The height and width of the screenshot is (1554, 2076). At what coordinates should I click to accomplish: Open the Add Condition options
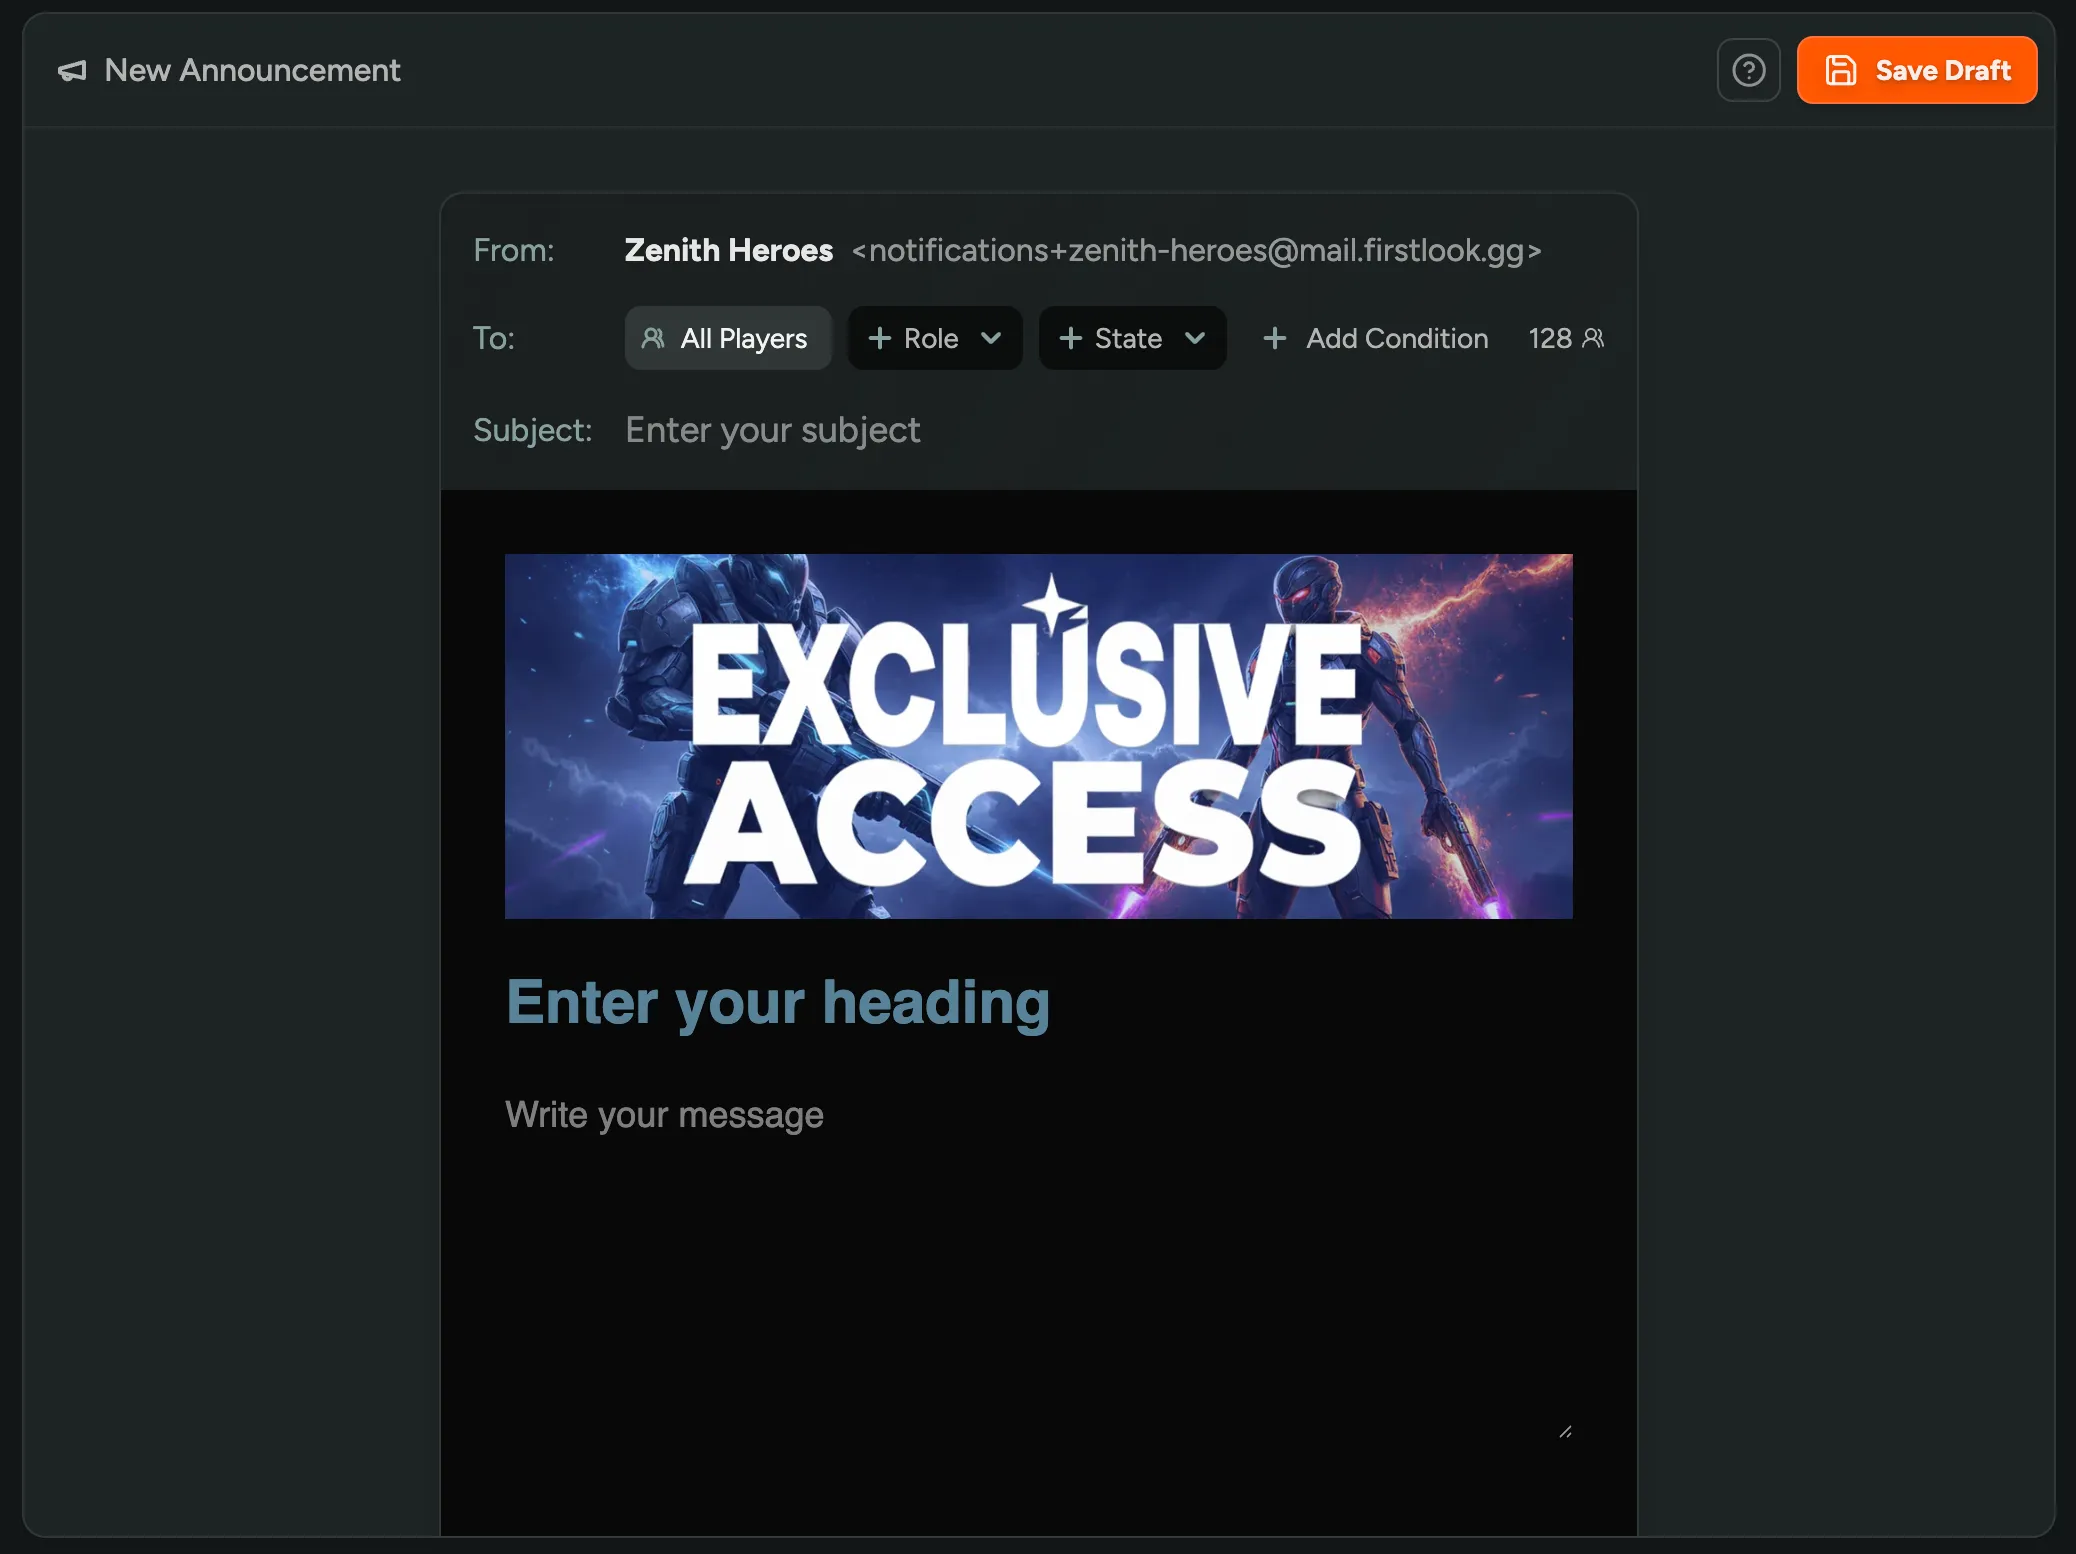1396,338
